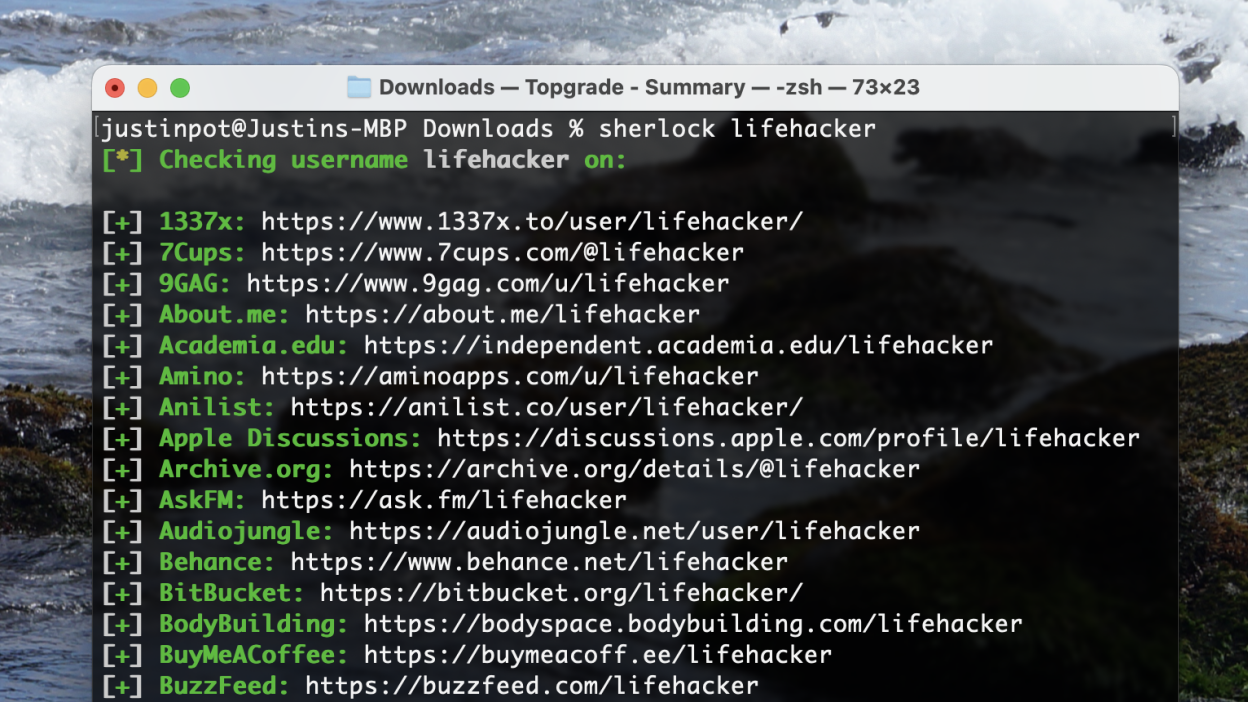This screenshot has width=1248, height=702.
Task: Open the buymeacoff.ee lifehacker link
Action: 597,655
